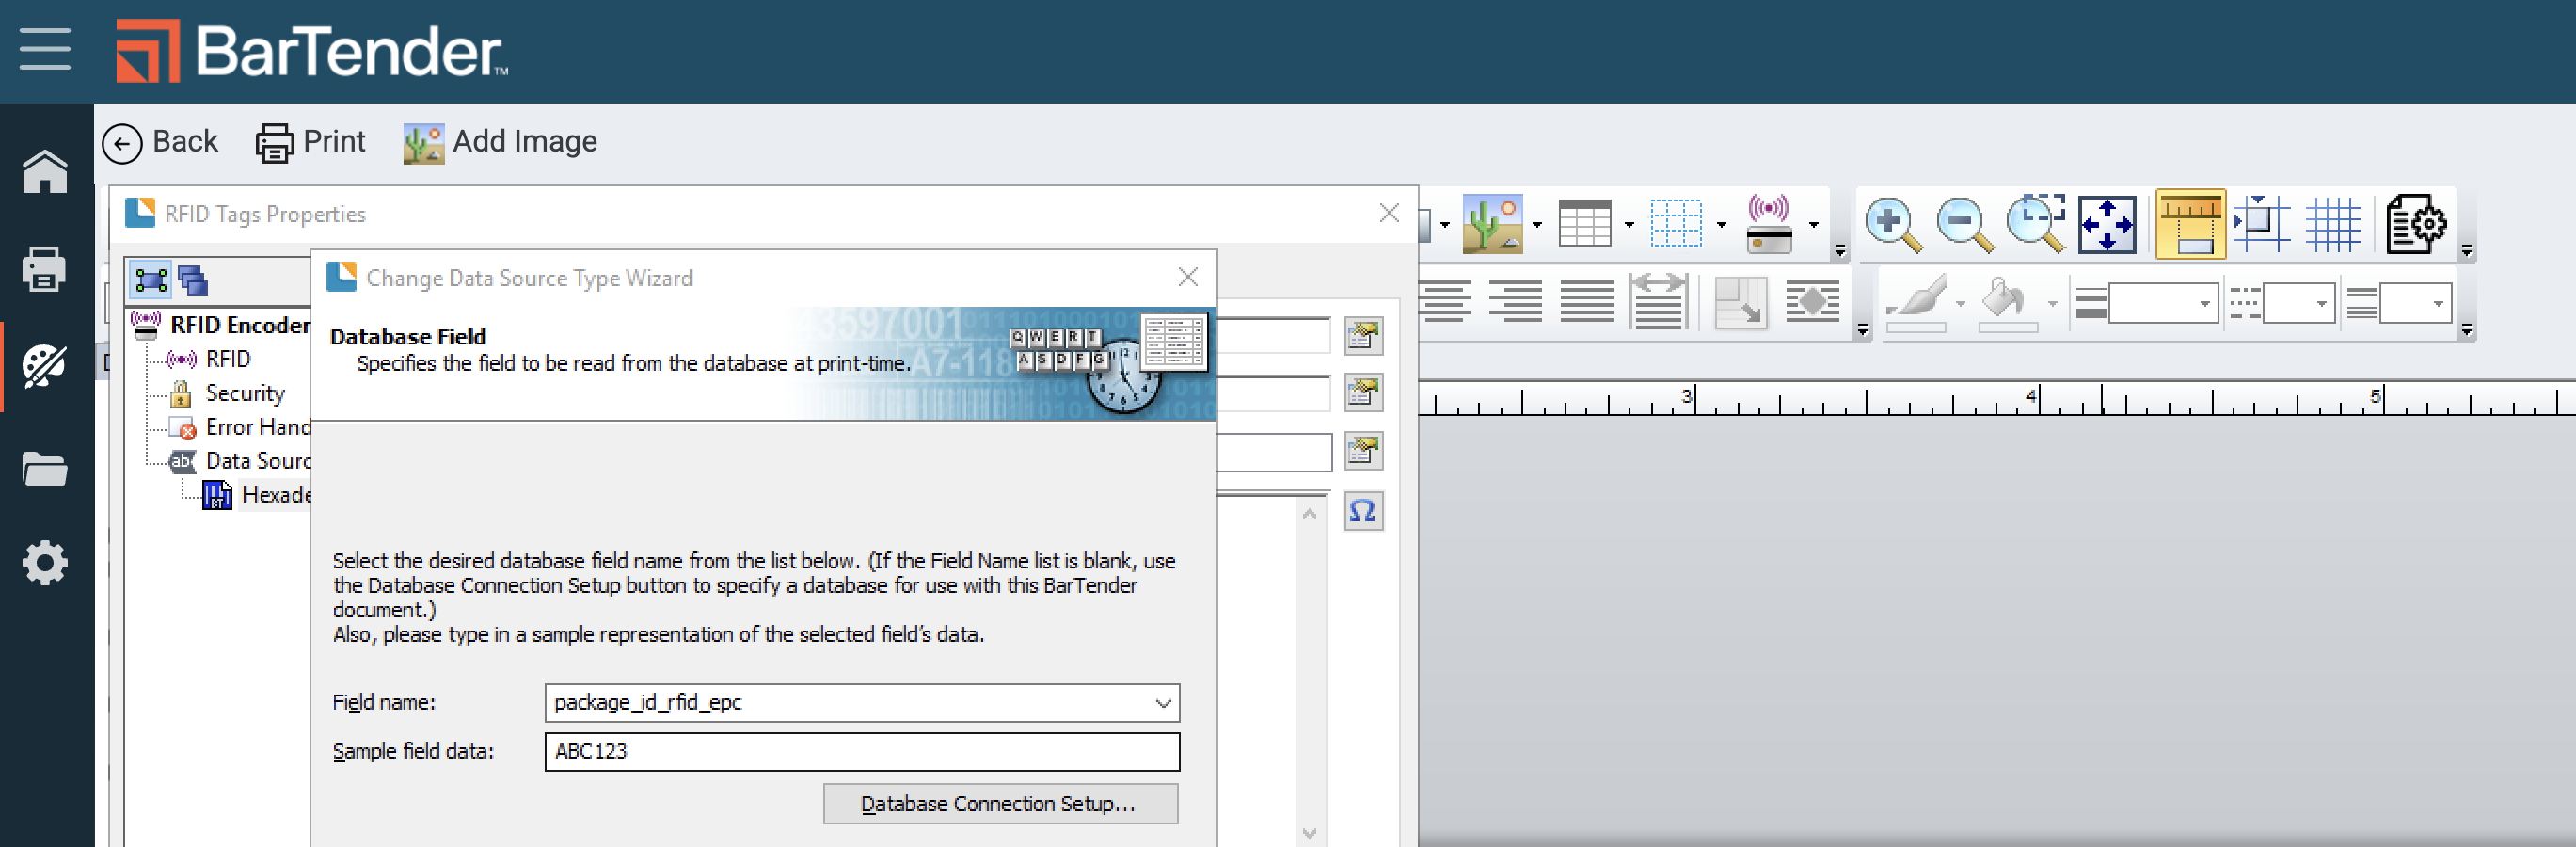Image resolution: width=2576 pixels, height=847 pixels.
Task: Click the justify text icon
Action: (1587, 302)
